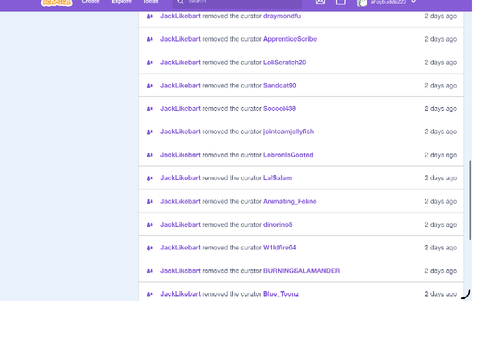
Task: Click curator-removed icon in LalSalam row
Action: pyautogui.click(x=150, y=178)
